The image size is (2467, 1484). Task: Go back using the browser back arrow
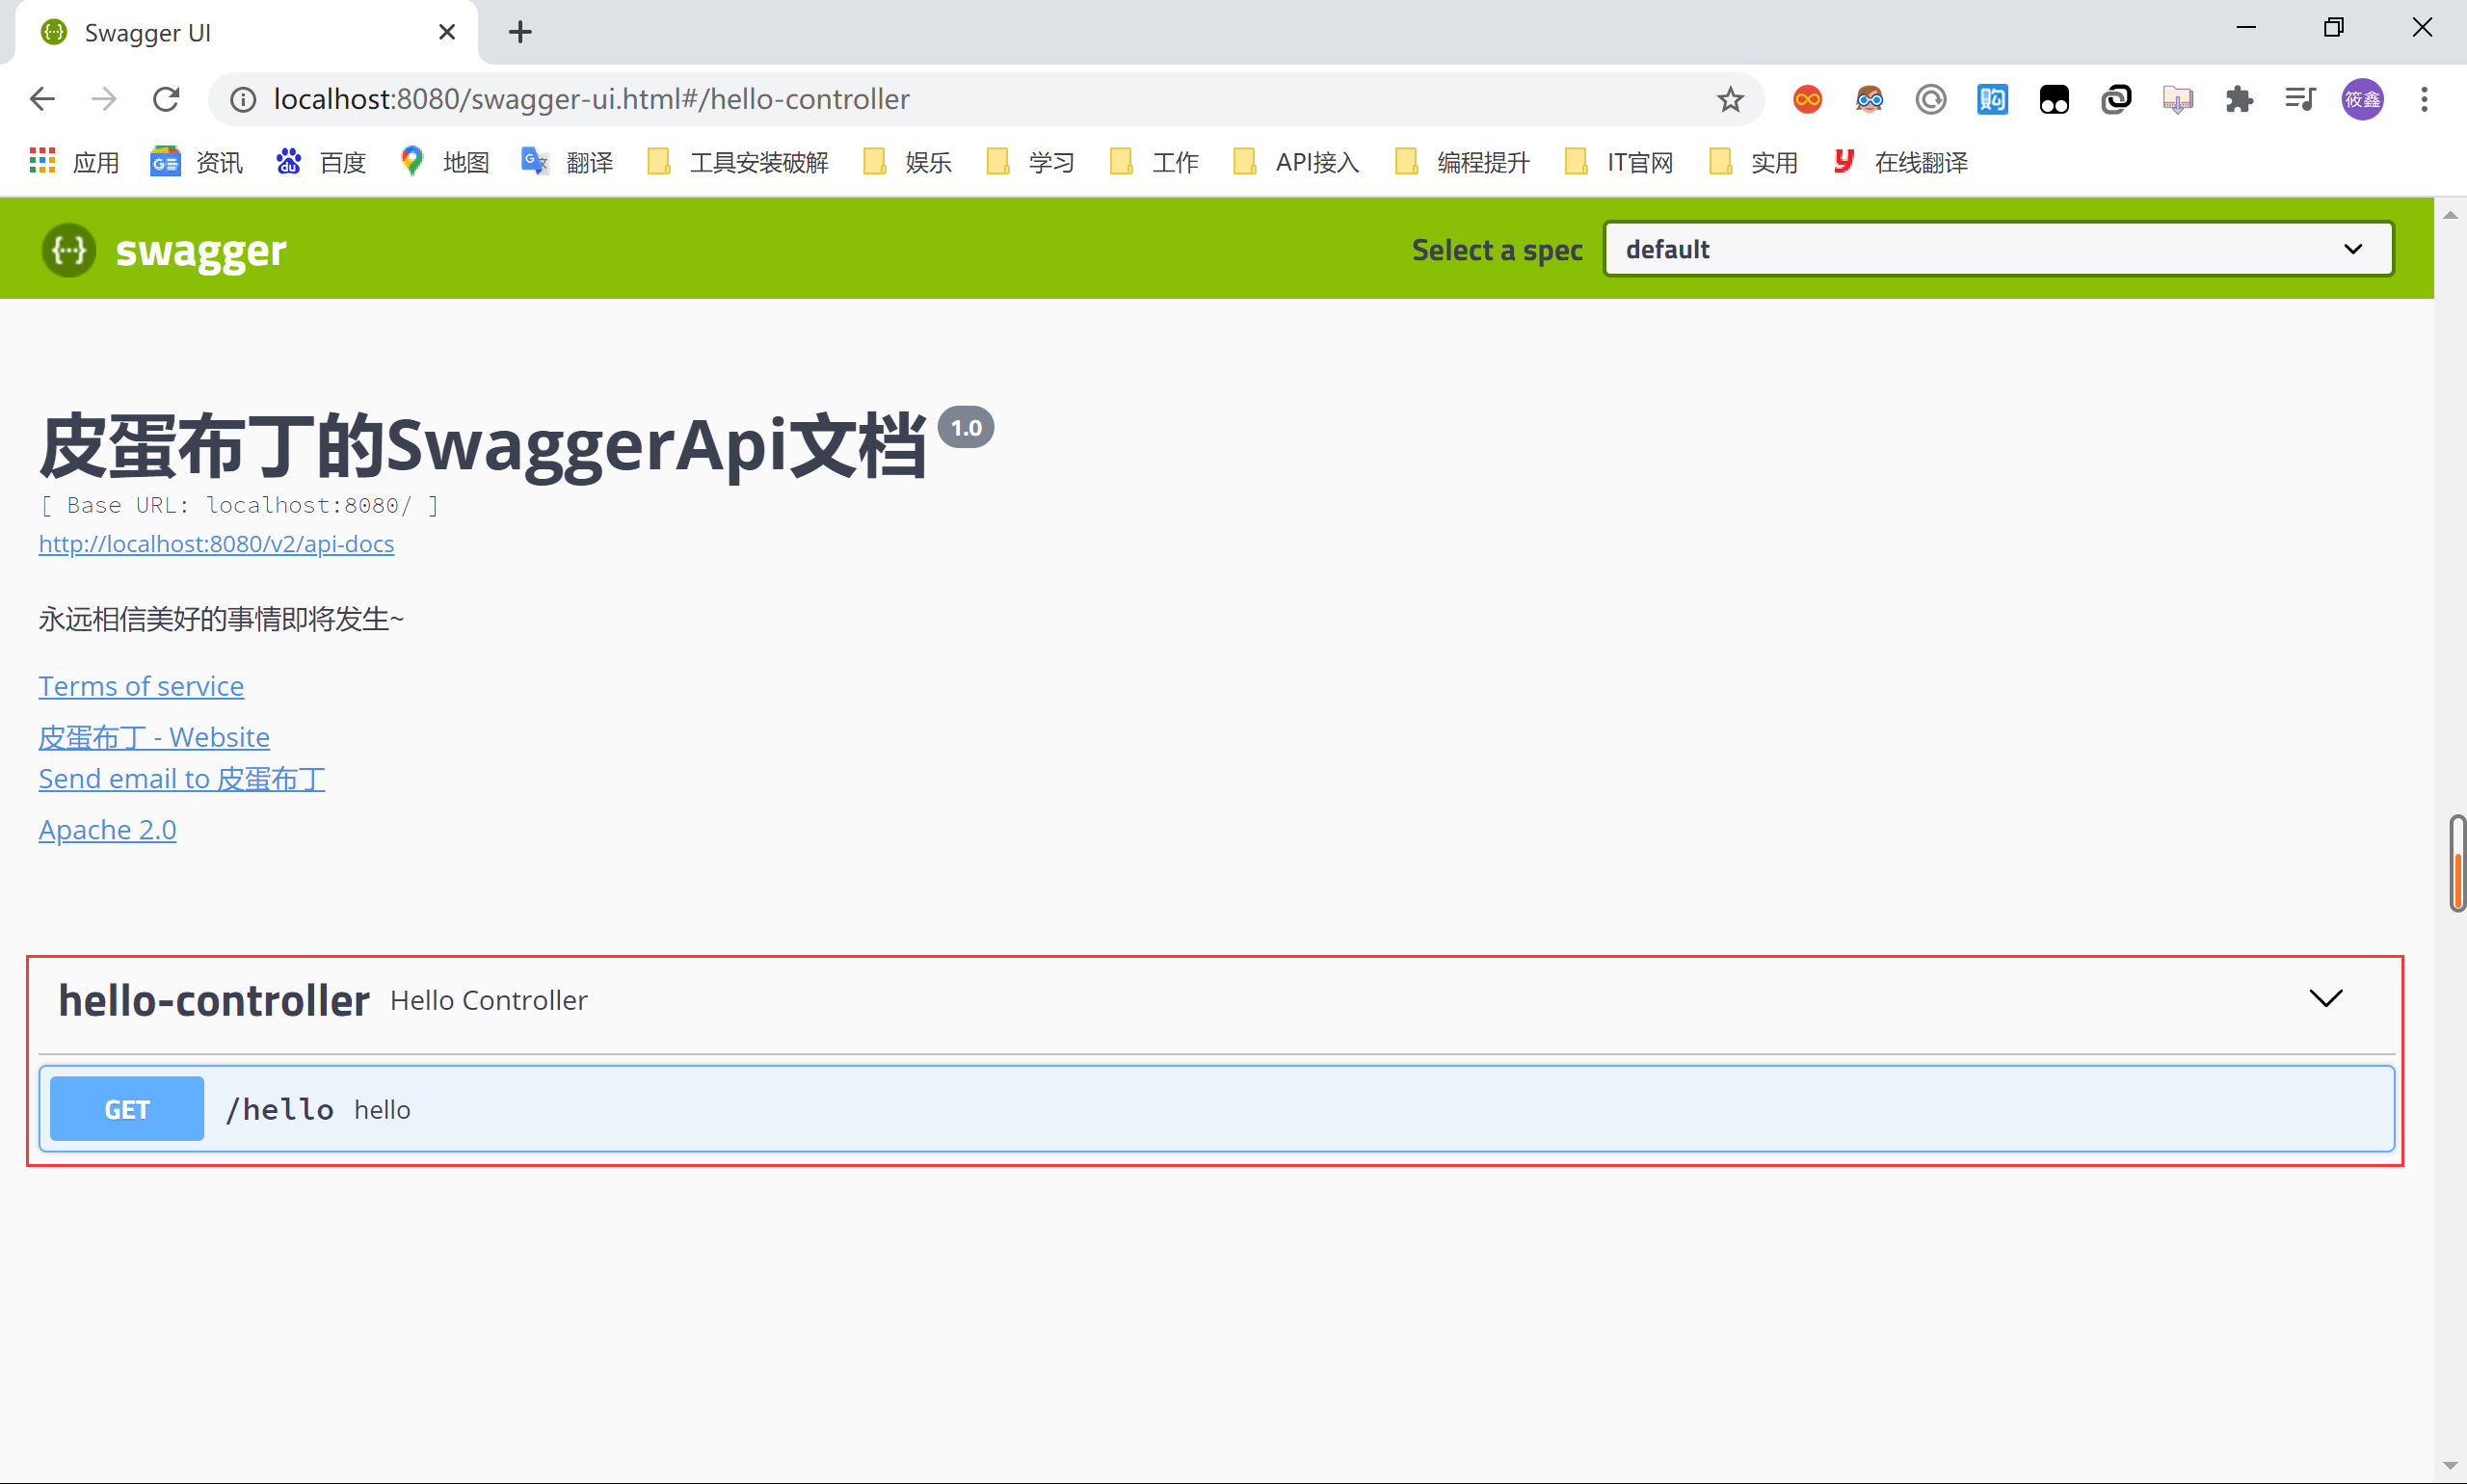42,99
